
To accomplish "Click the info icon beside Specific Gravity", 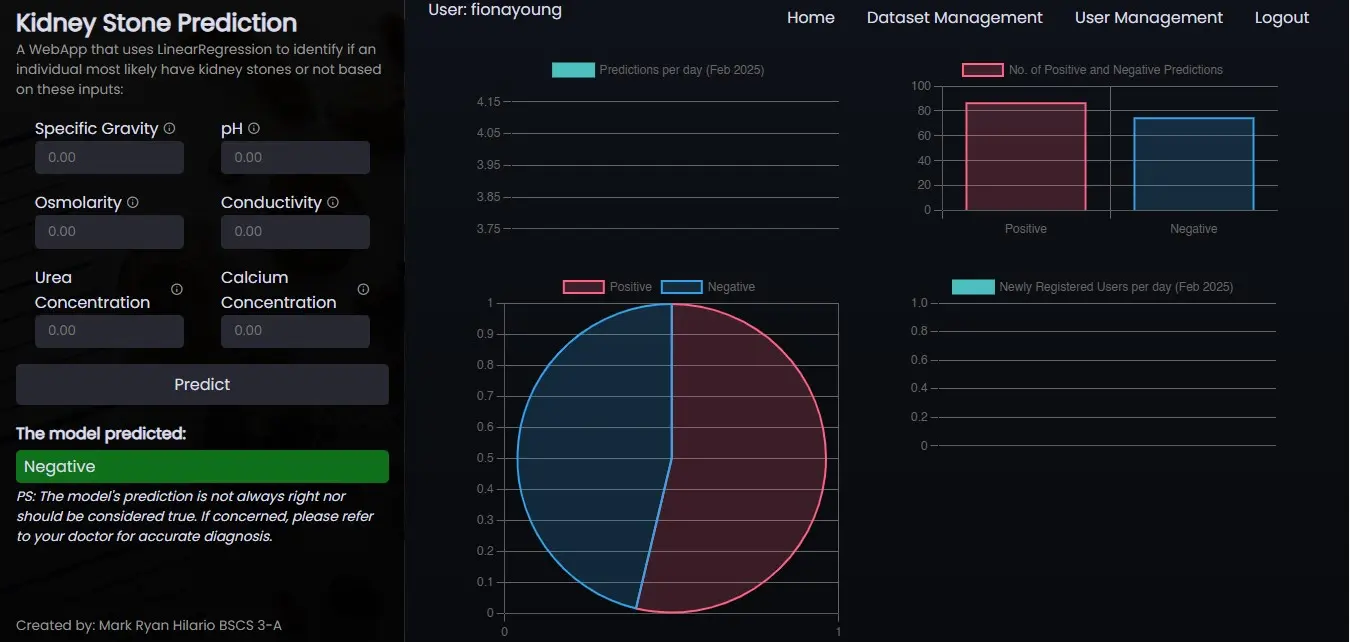I will coord(170,129).
